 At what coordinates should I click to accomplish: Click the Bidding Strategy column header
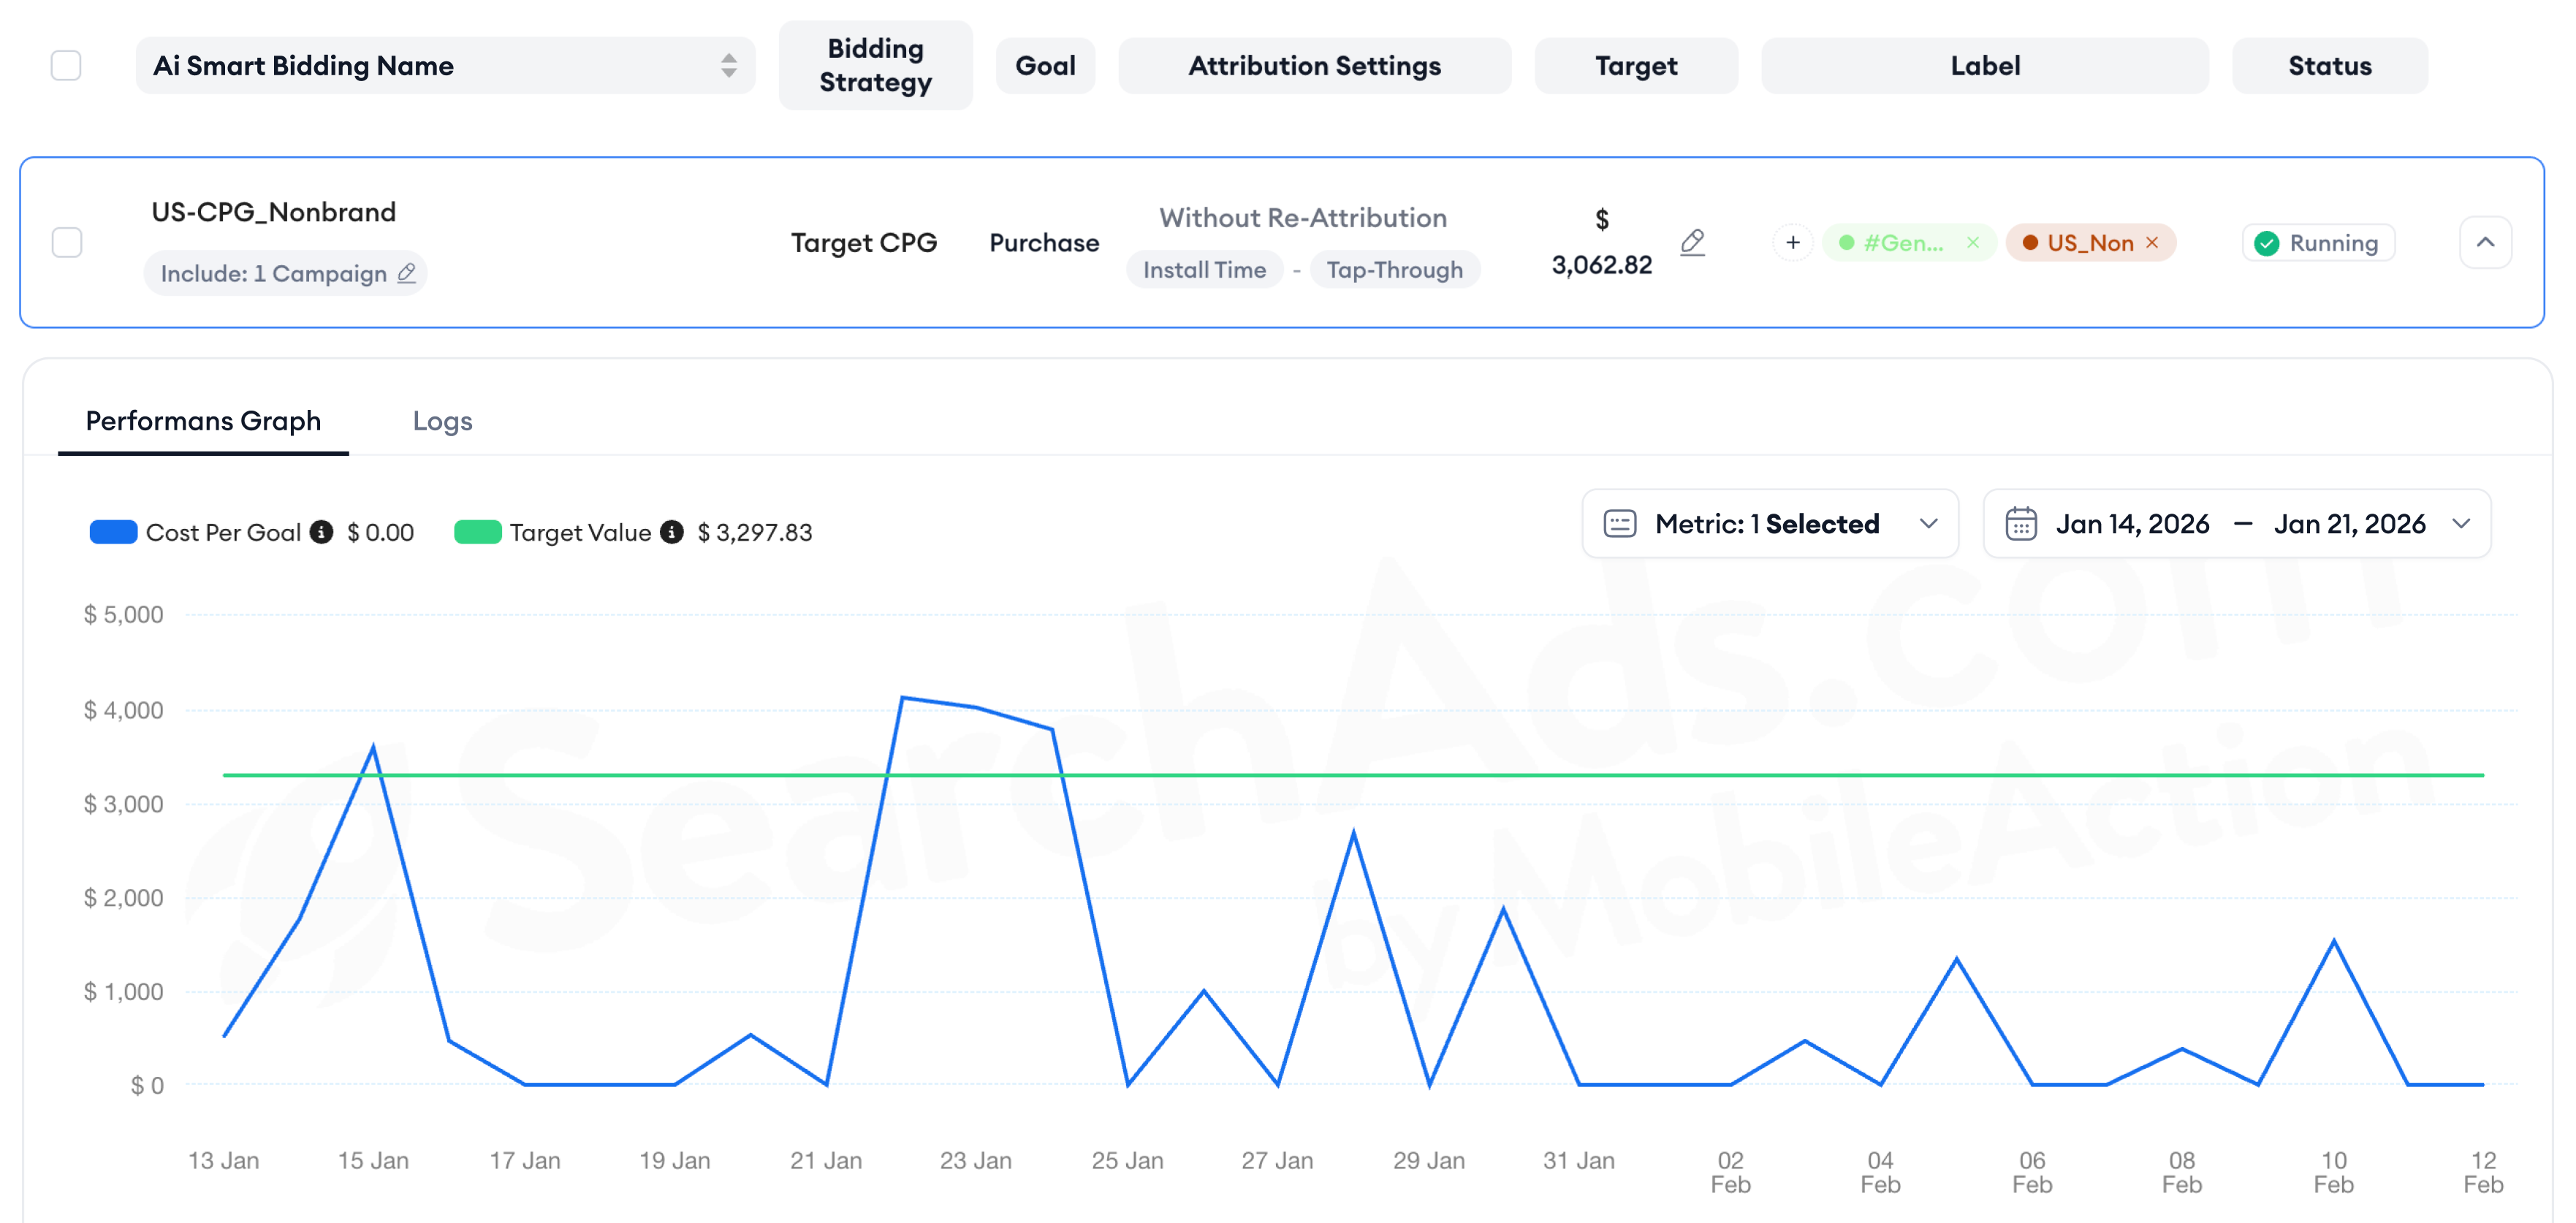pos(875,66)
